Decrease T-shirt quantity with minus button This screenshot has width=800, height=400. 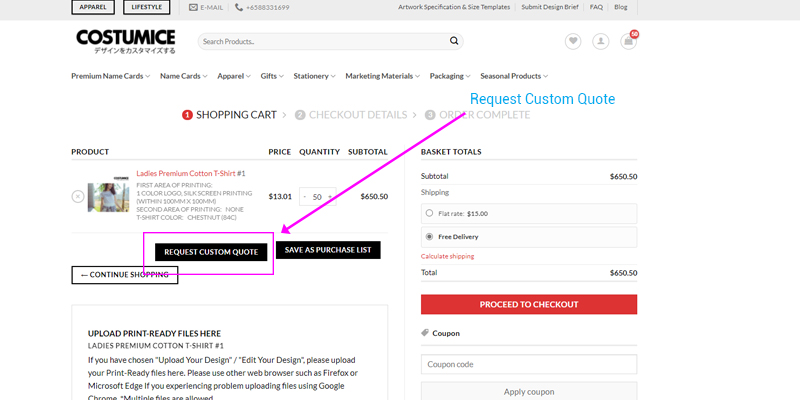point(305,197)
